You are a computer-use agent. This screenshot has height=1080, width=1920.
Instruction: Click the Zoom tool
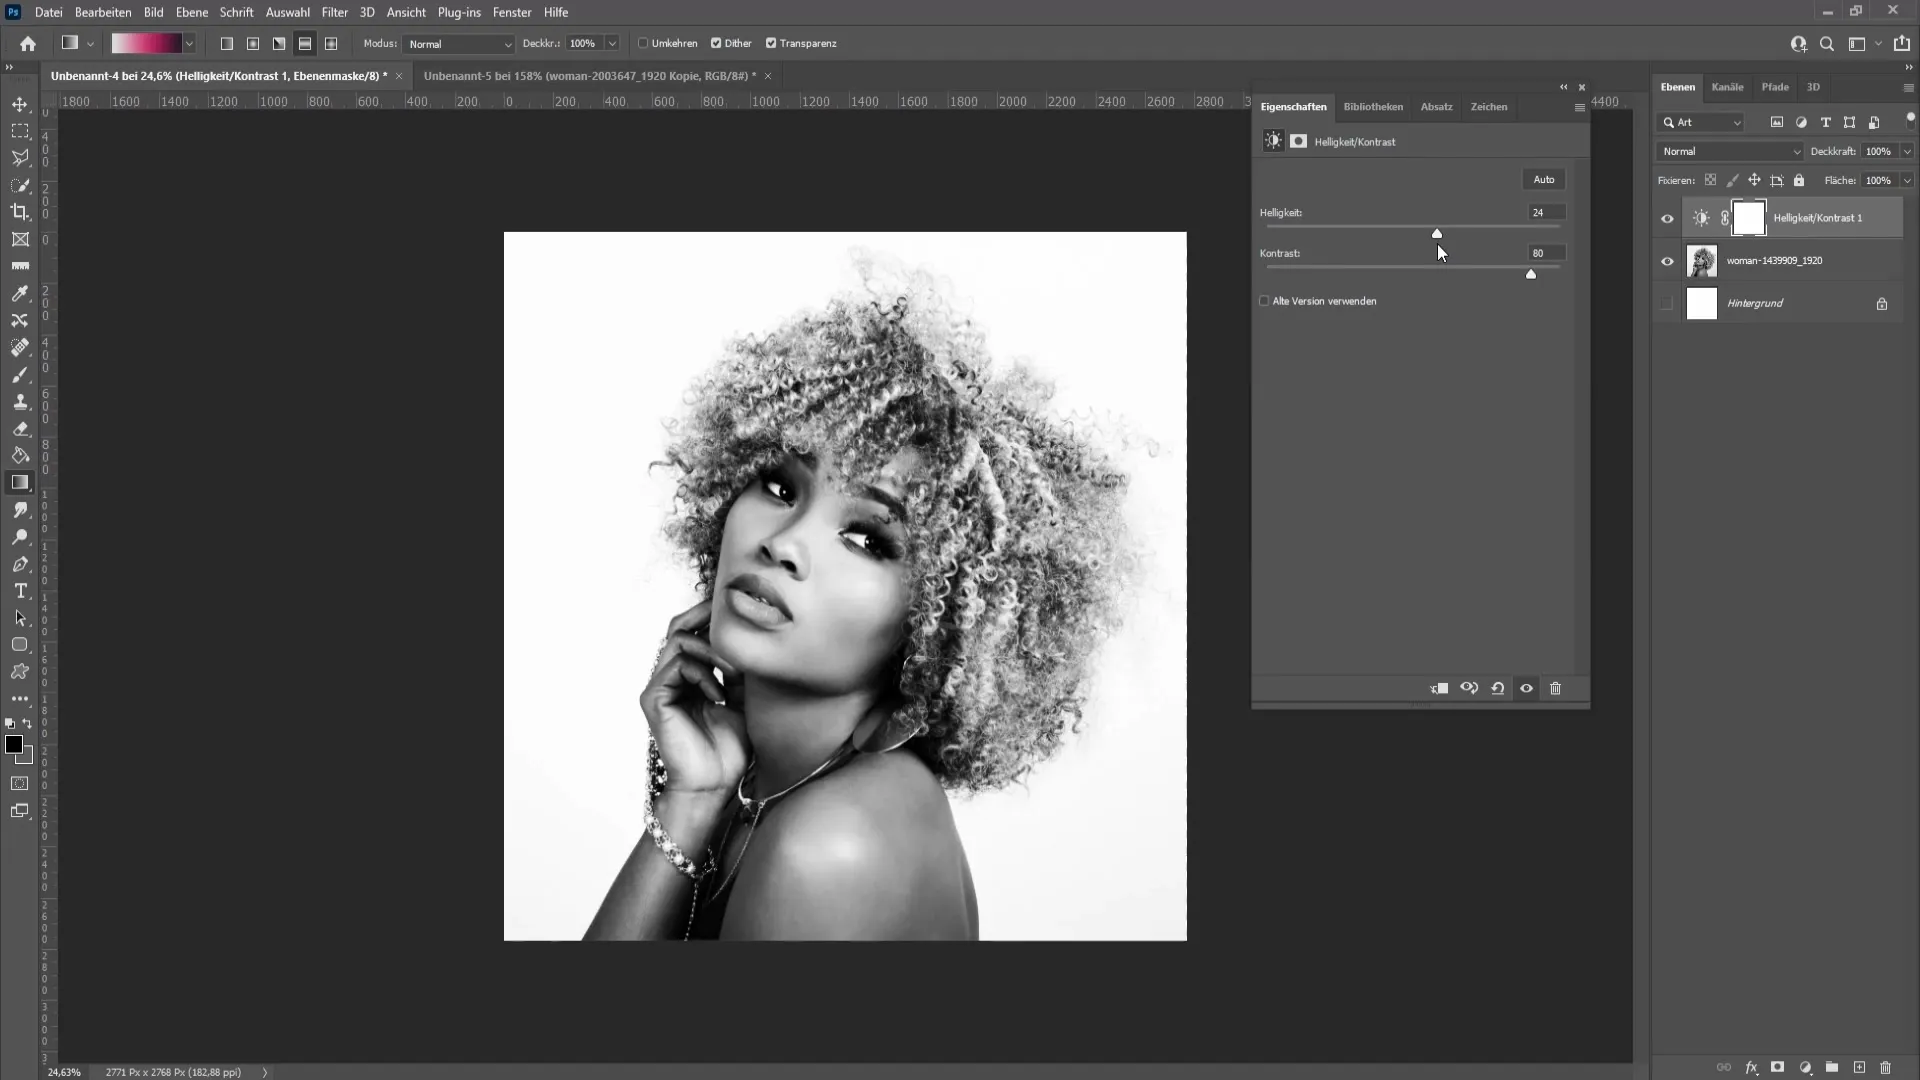20,538
